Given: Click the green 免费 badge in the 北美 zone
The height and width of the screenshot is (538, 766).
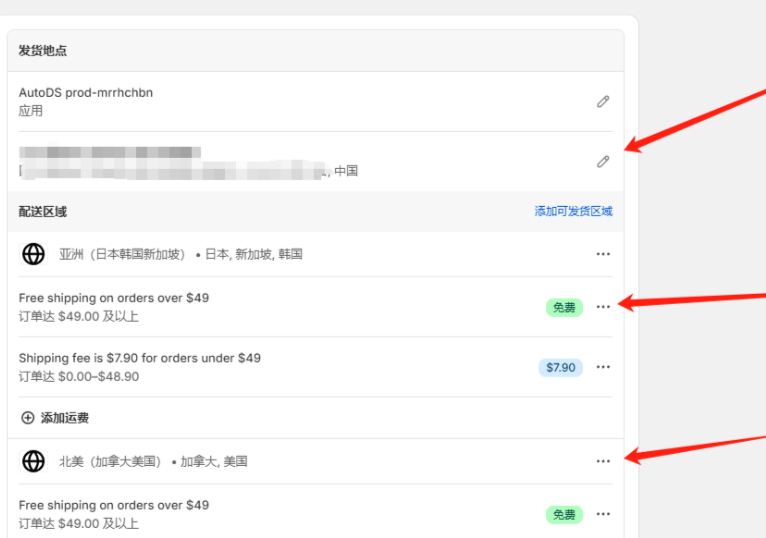Looking at the screenshot, I should [564, 514].
